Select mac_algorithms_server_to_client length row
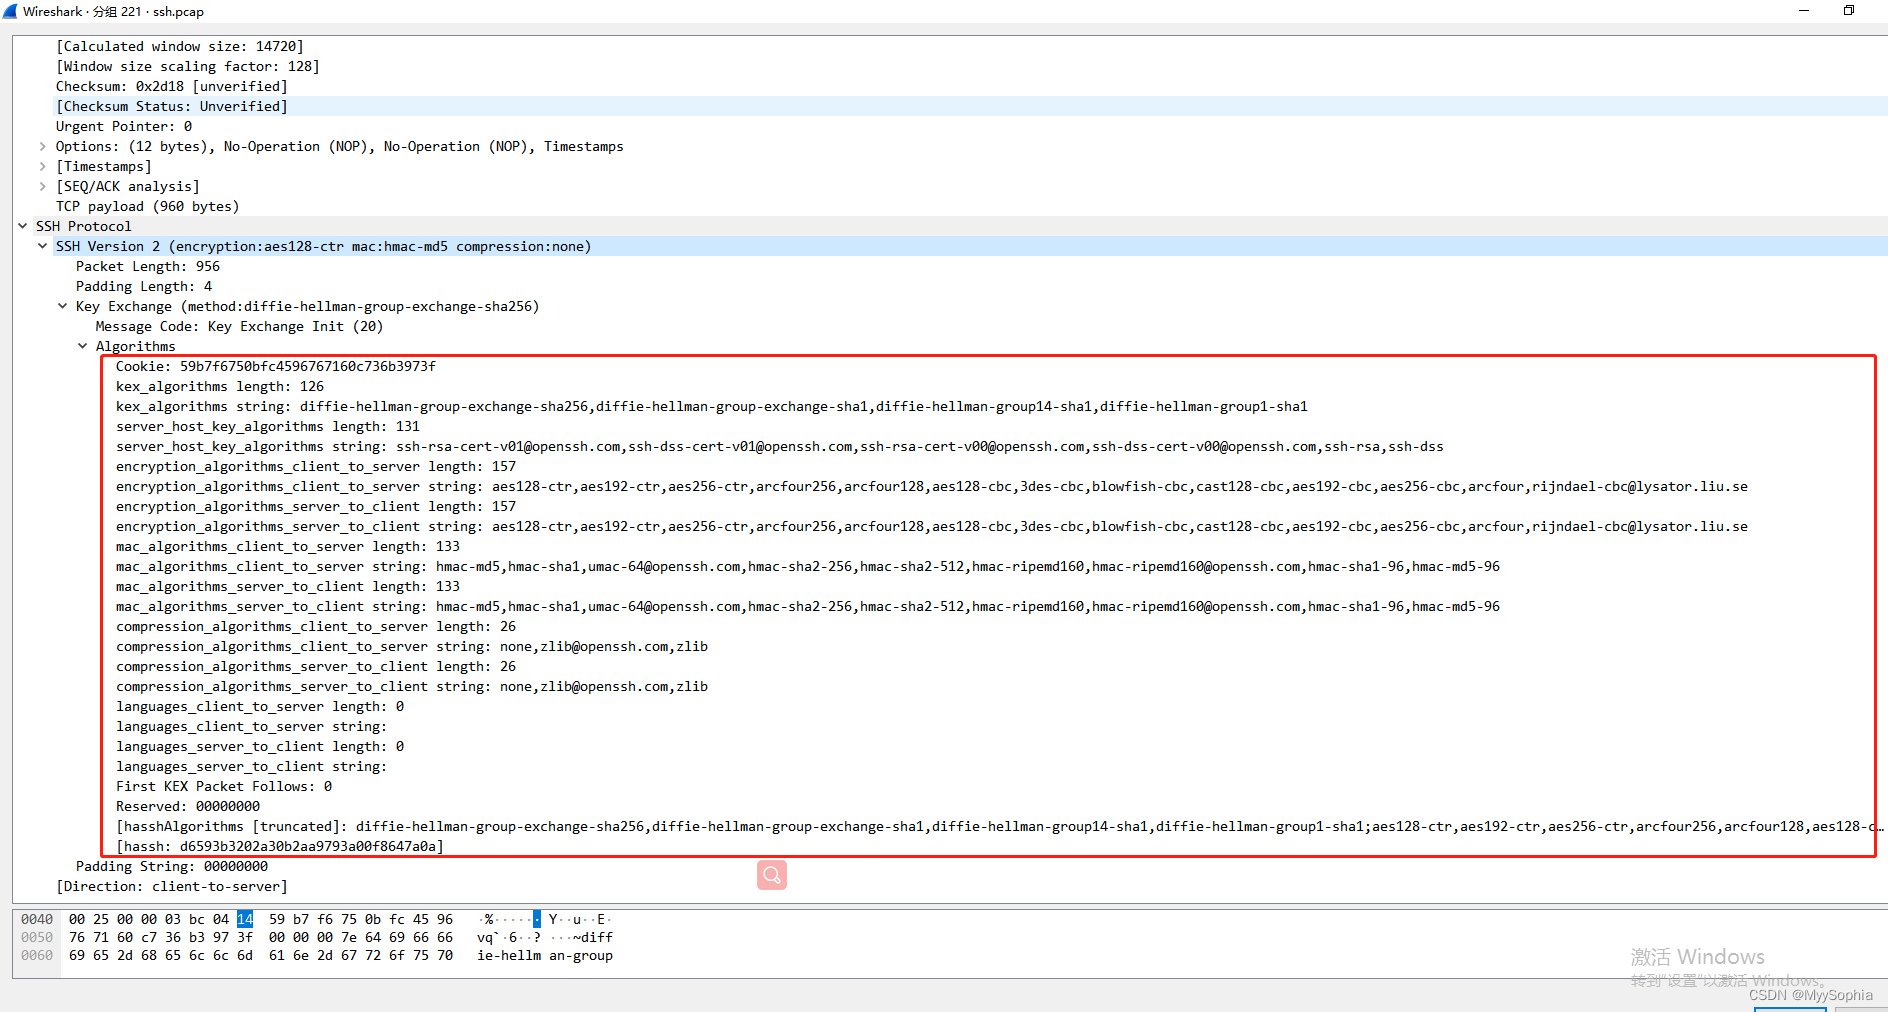Image resolution: width=1888 pixels, height=1012 pixels. click(288, 586)
